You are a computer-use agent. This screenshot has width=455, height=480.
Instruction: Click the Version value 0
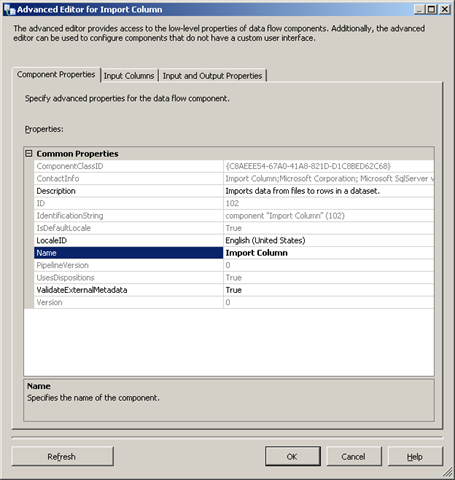(228, 302)
